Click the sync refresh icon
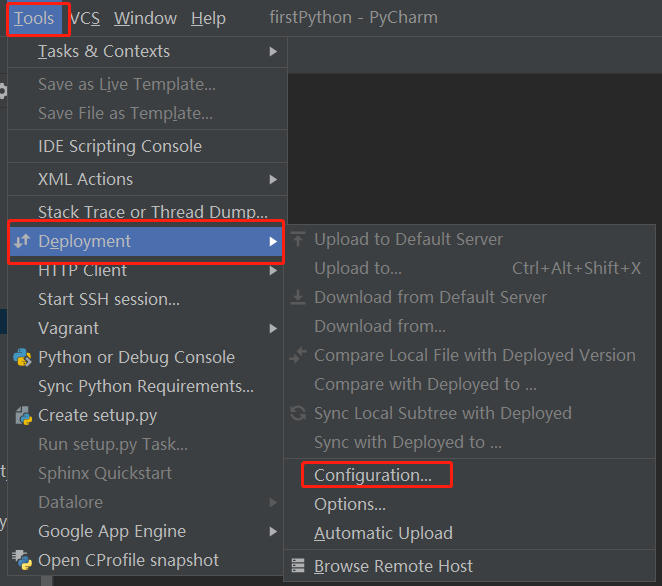This screenshot has width=662, height=586. 298,413
